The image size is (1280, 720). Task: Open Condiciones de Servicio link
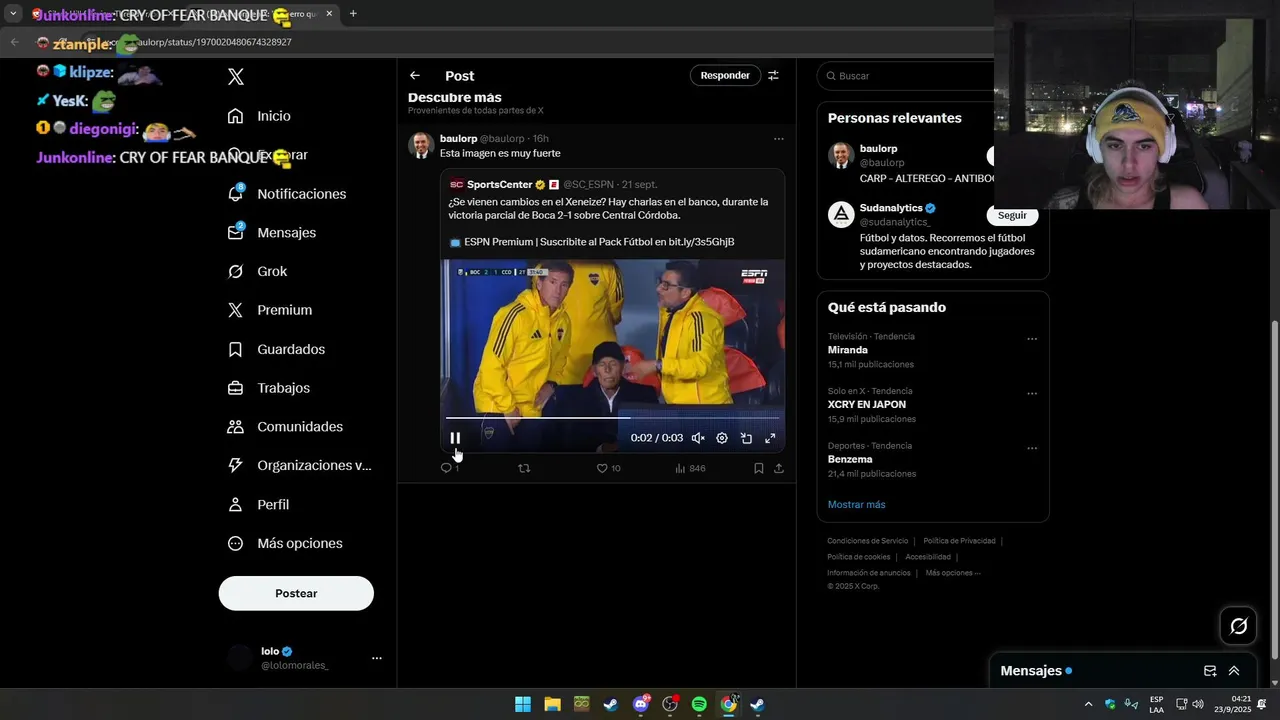click(868, 541)
